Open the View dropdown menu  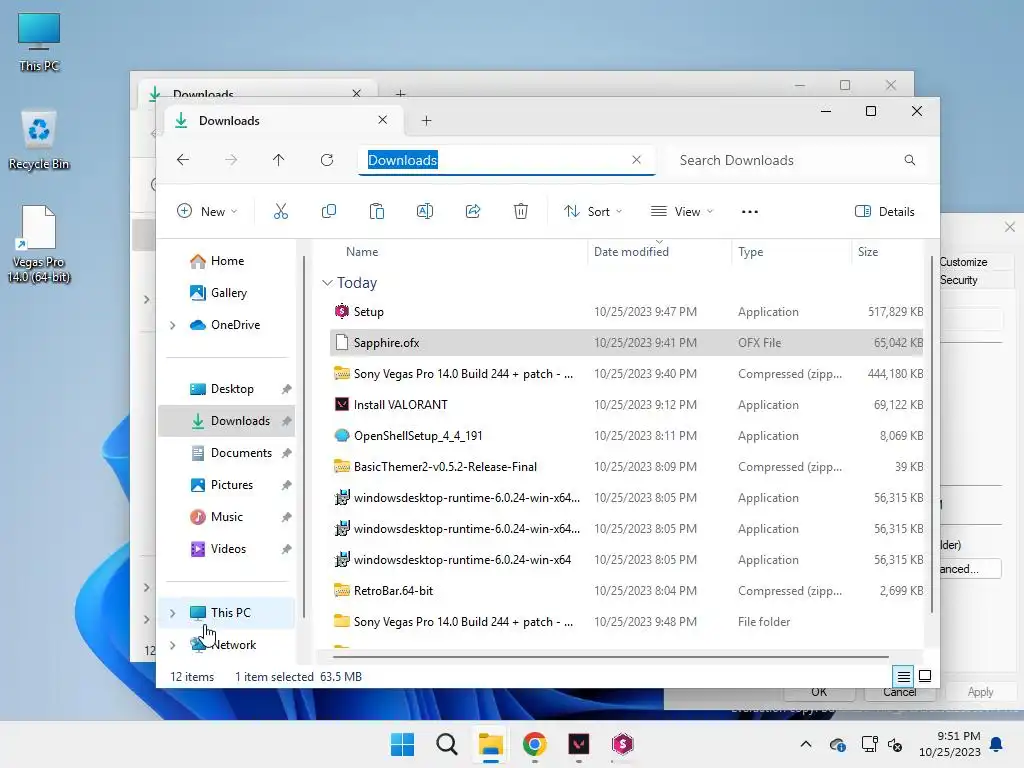(x=682, y=212)
